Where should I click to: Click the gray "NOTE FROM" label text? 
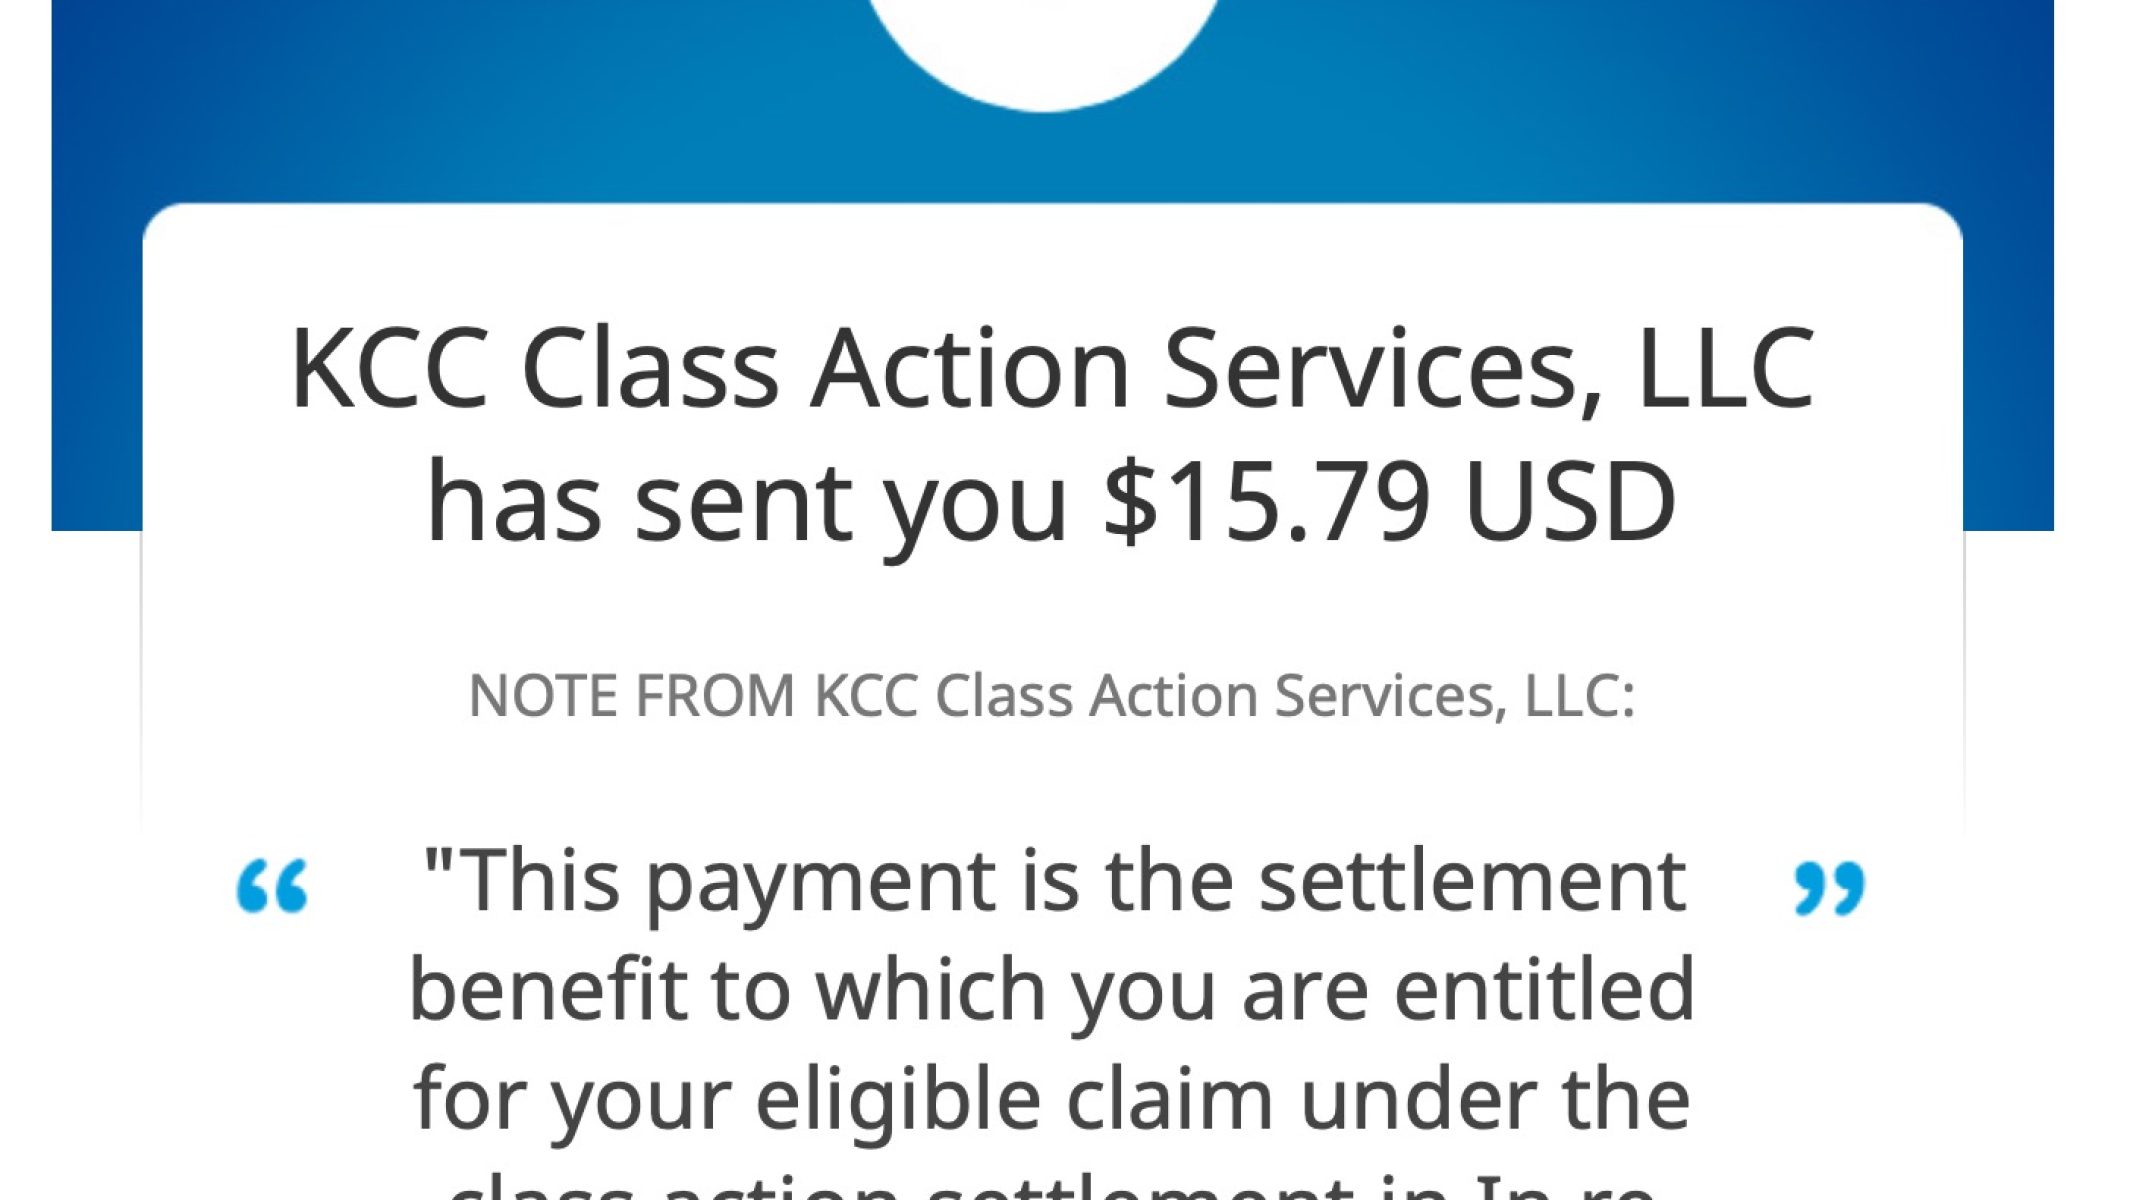(631, 696)
